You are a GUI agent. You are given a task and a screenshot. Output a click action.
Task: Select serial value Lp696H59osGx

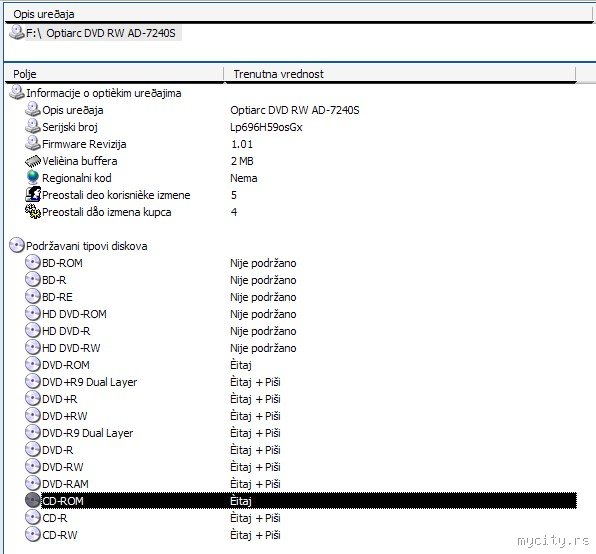266,127
